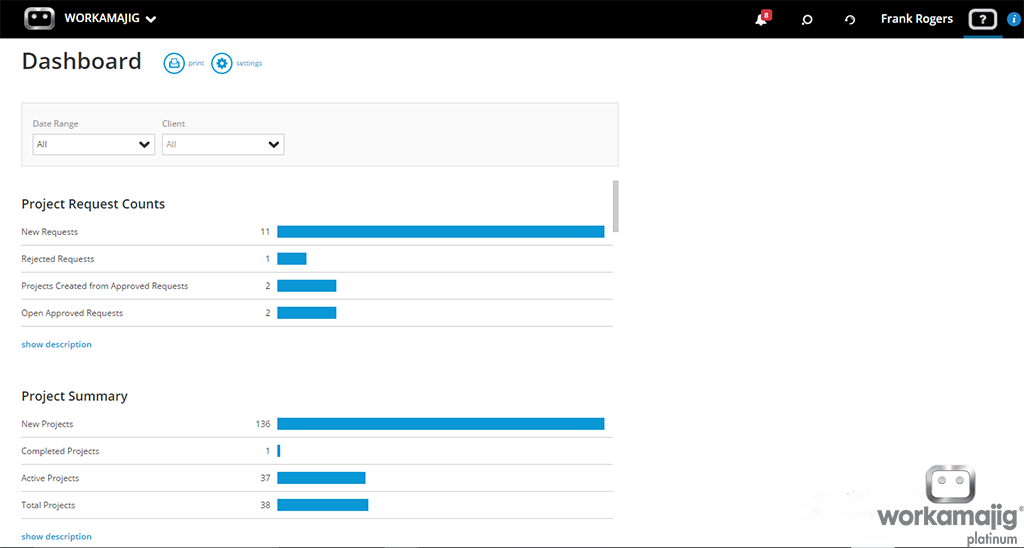Screen dimensions: 1024x548
Task: Click the New Requests bar
Action: pyautogui.click(x=440, y=232)
